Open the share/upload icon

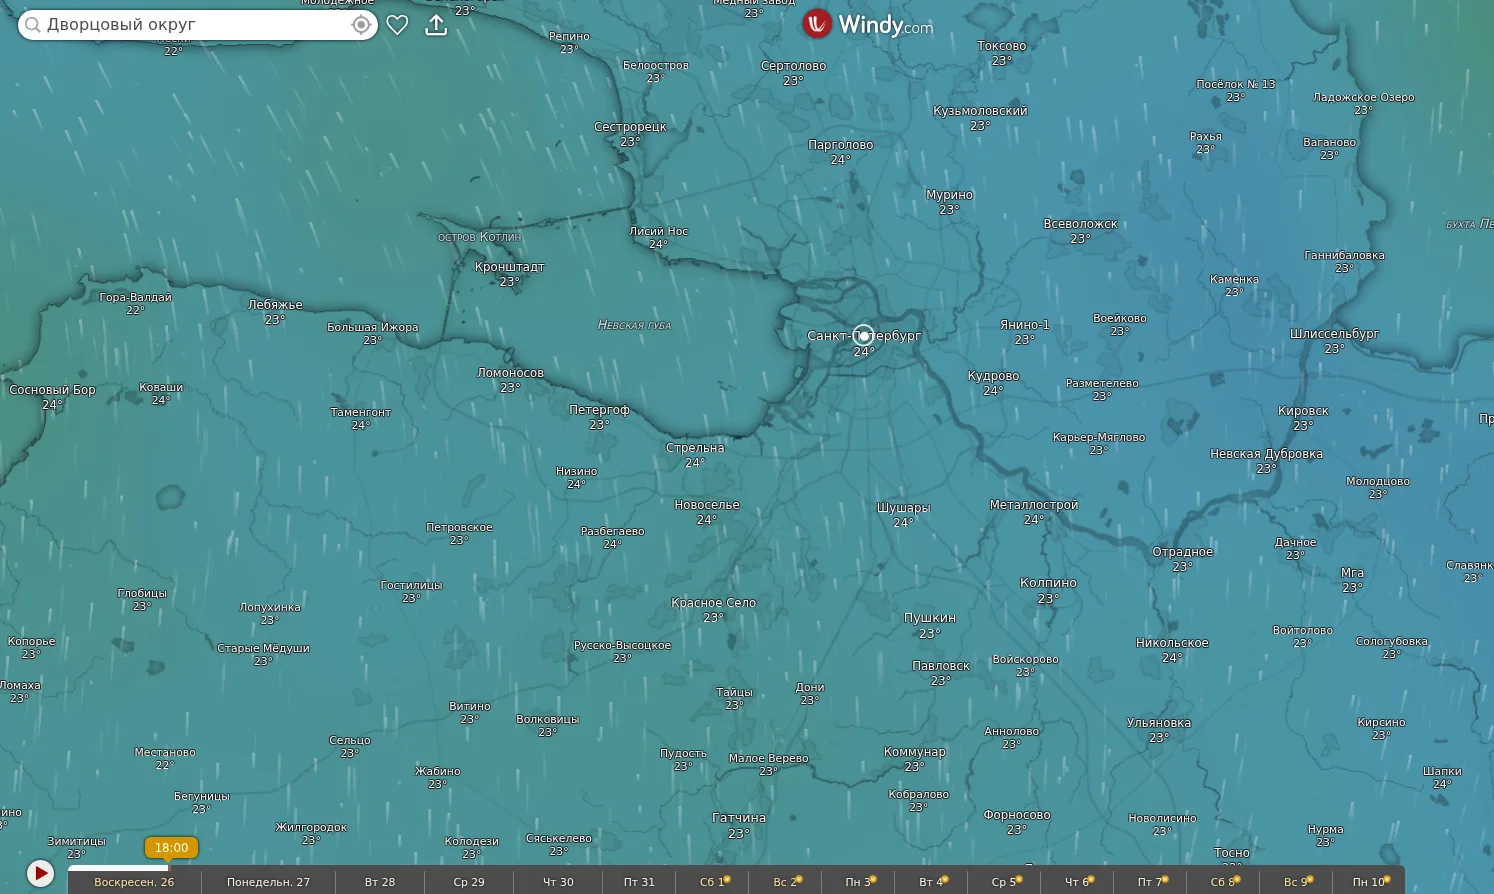tap(436, 25)
